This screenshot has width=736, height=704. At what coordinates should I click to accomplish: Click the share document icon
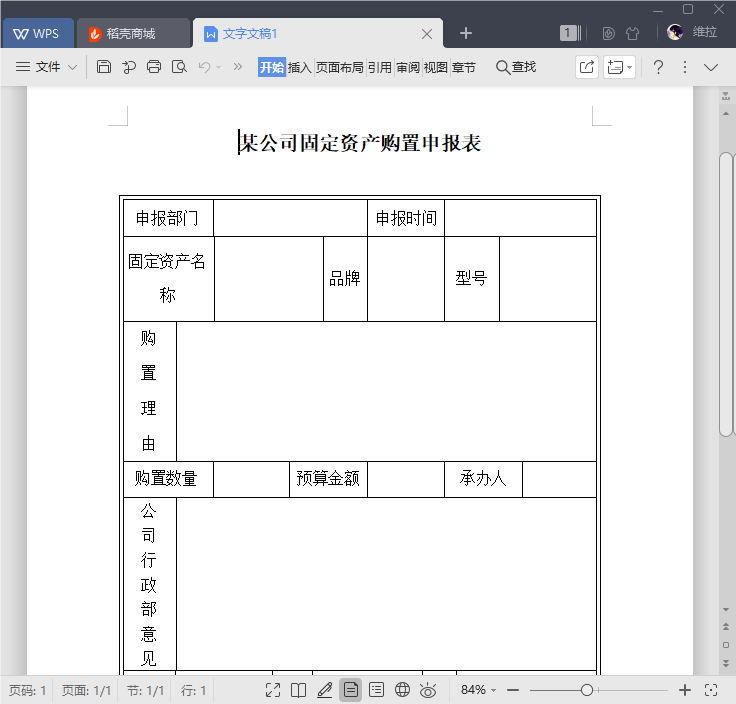pos(587,67)
